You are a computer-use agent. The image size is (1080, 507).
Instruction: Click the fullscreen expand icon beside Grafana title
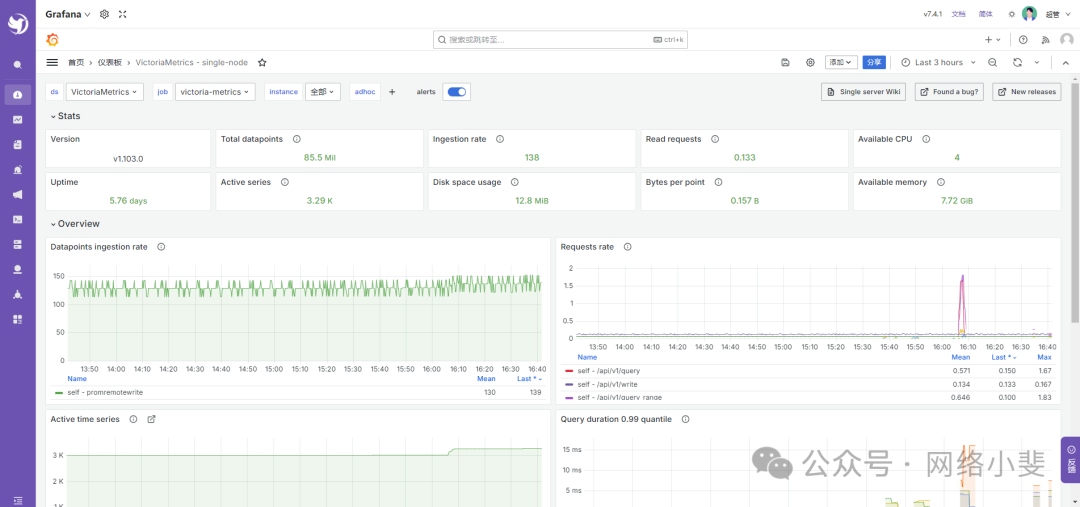pos(123,14)
